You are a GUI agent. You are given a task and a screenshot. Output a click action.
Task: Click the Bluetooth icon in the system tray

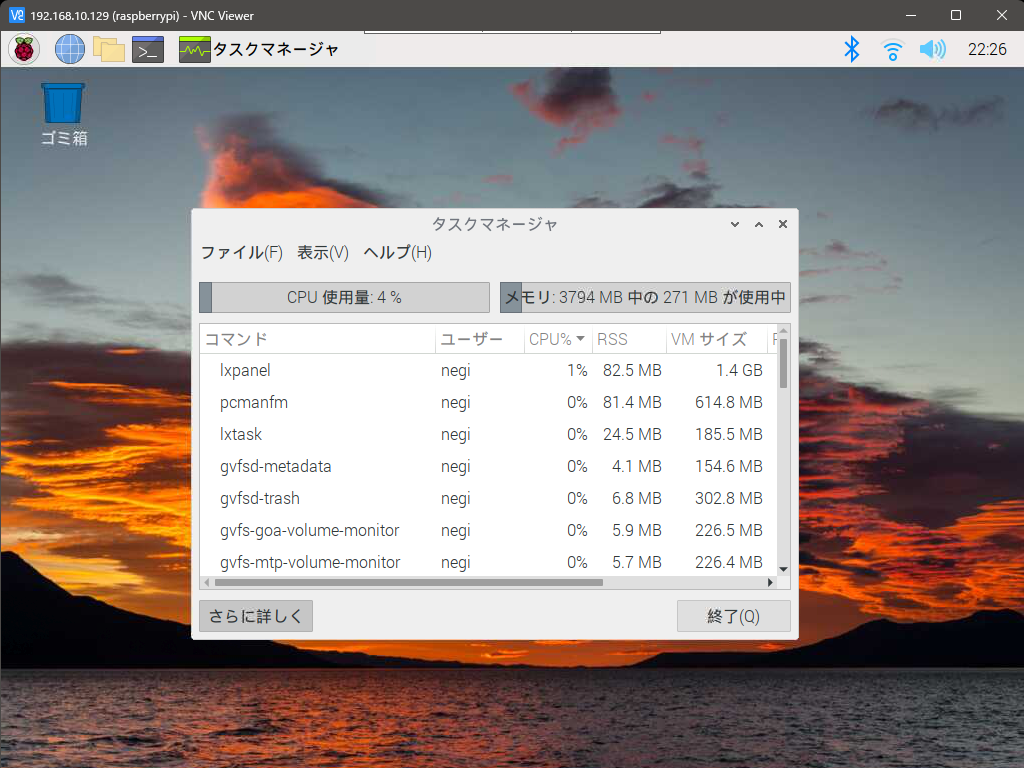[852, 49]
